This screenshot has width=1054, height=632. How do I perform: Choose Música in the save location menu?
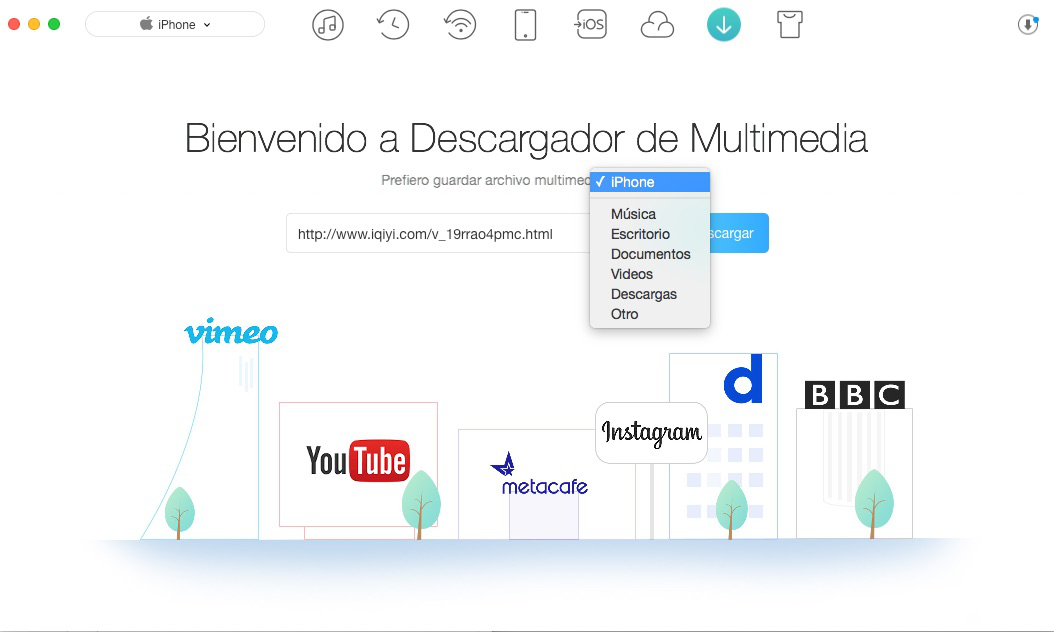(649, 214)
